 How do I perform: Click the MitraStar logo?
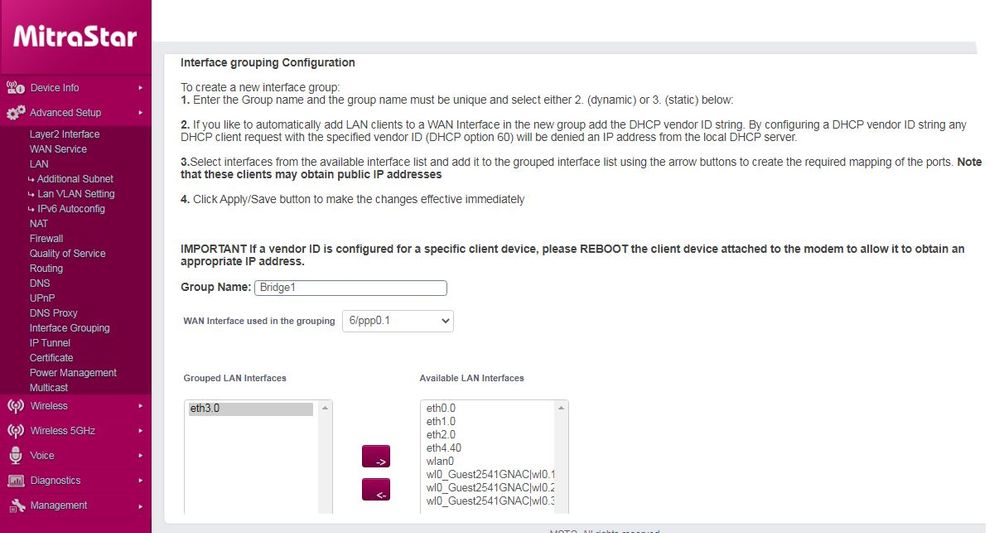click(75, 38)
